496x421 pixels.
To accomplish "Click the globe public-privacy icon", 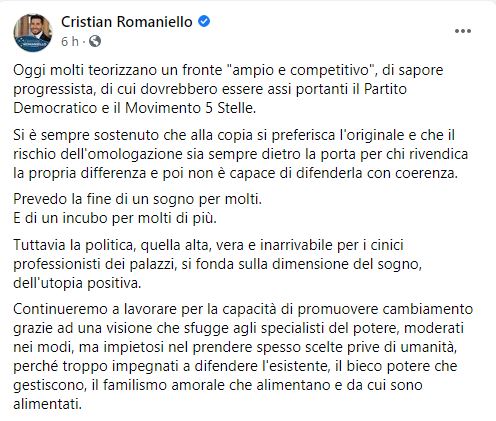I will pyautogui.click(x=95, y=41).
